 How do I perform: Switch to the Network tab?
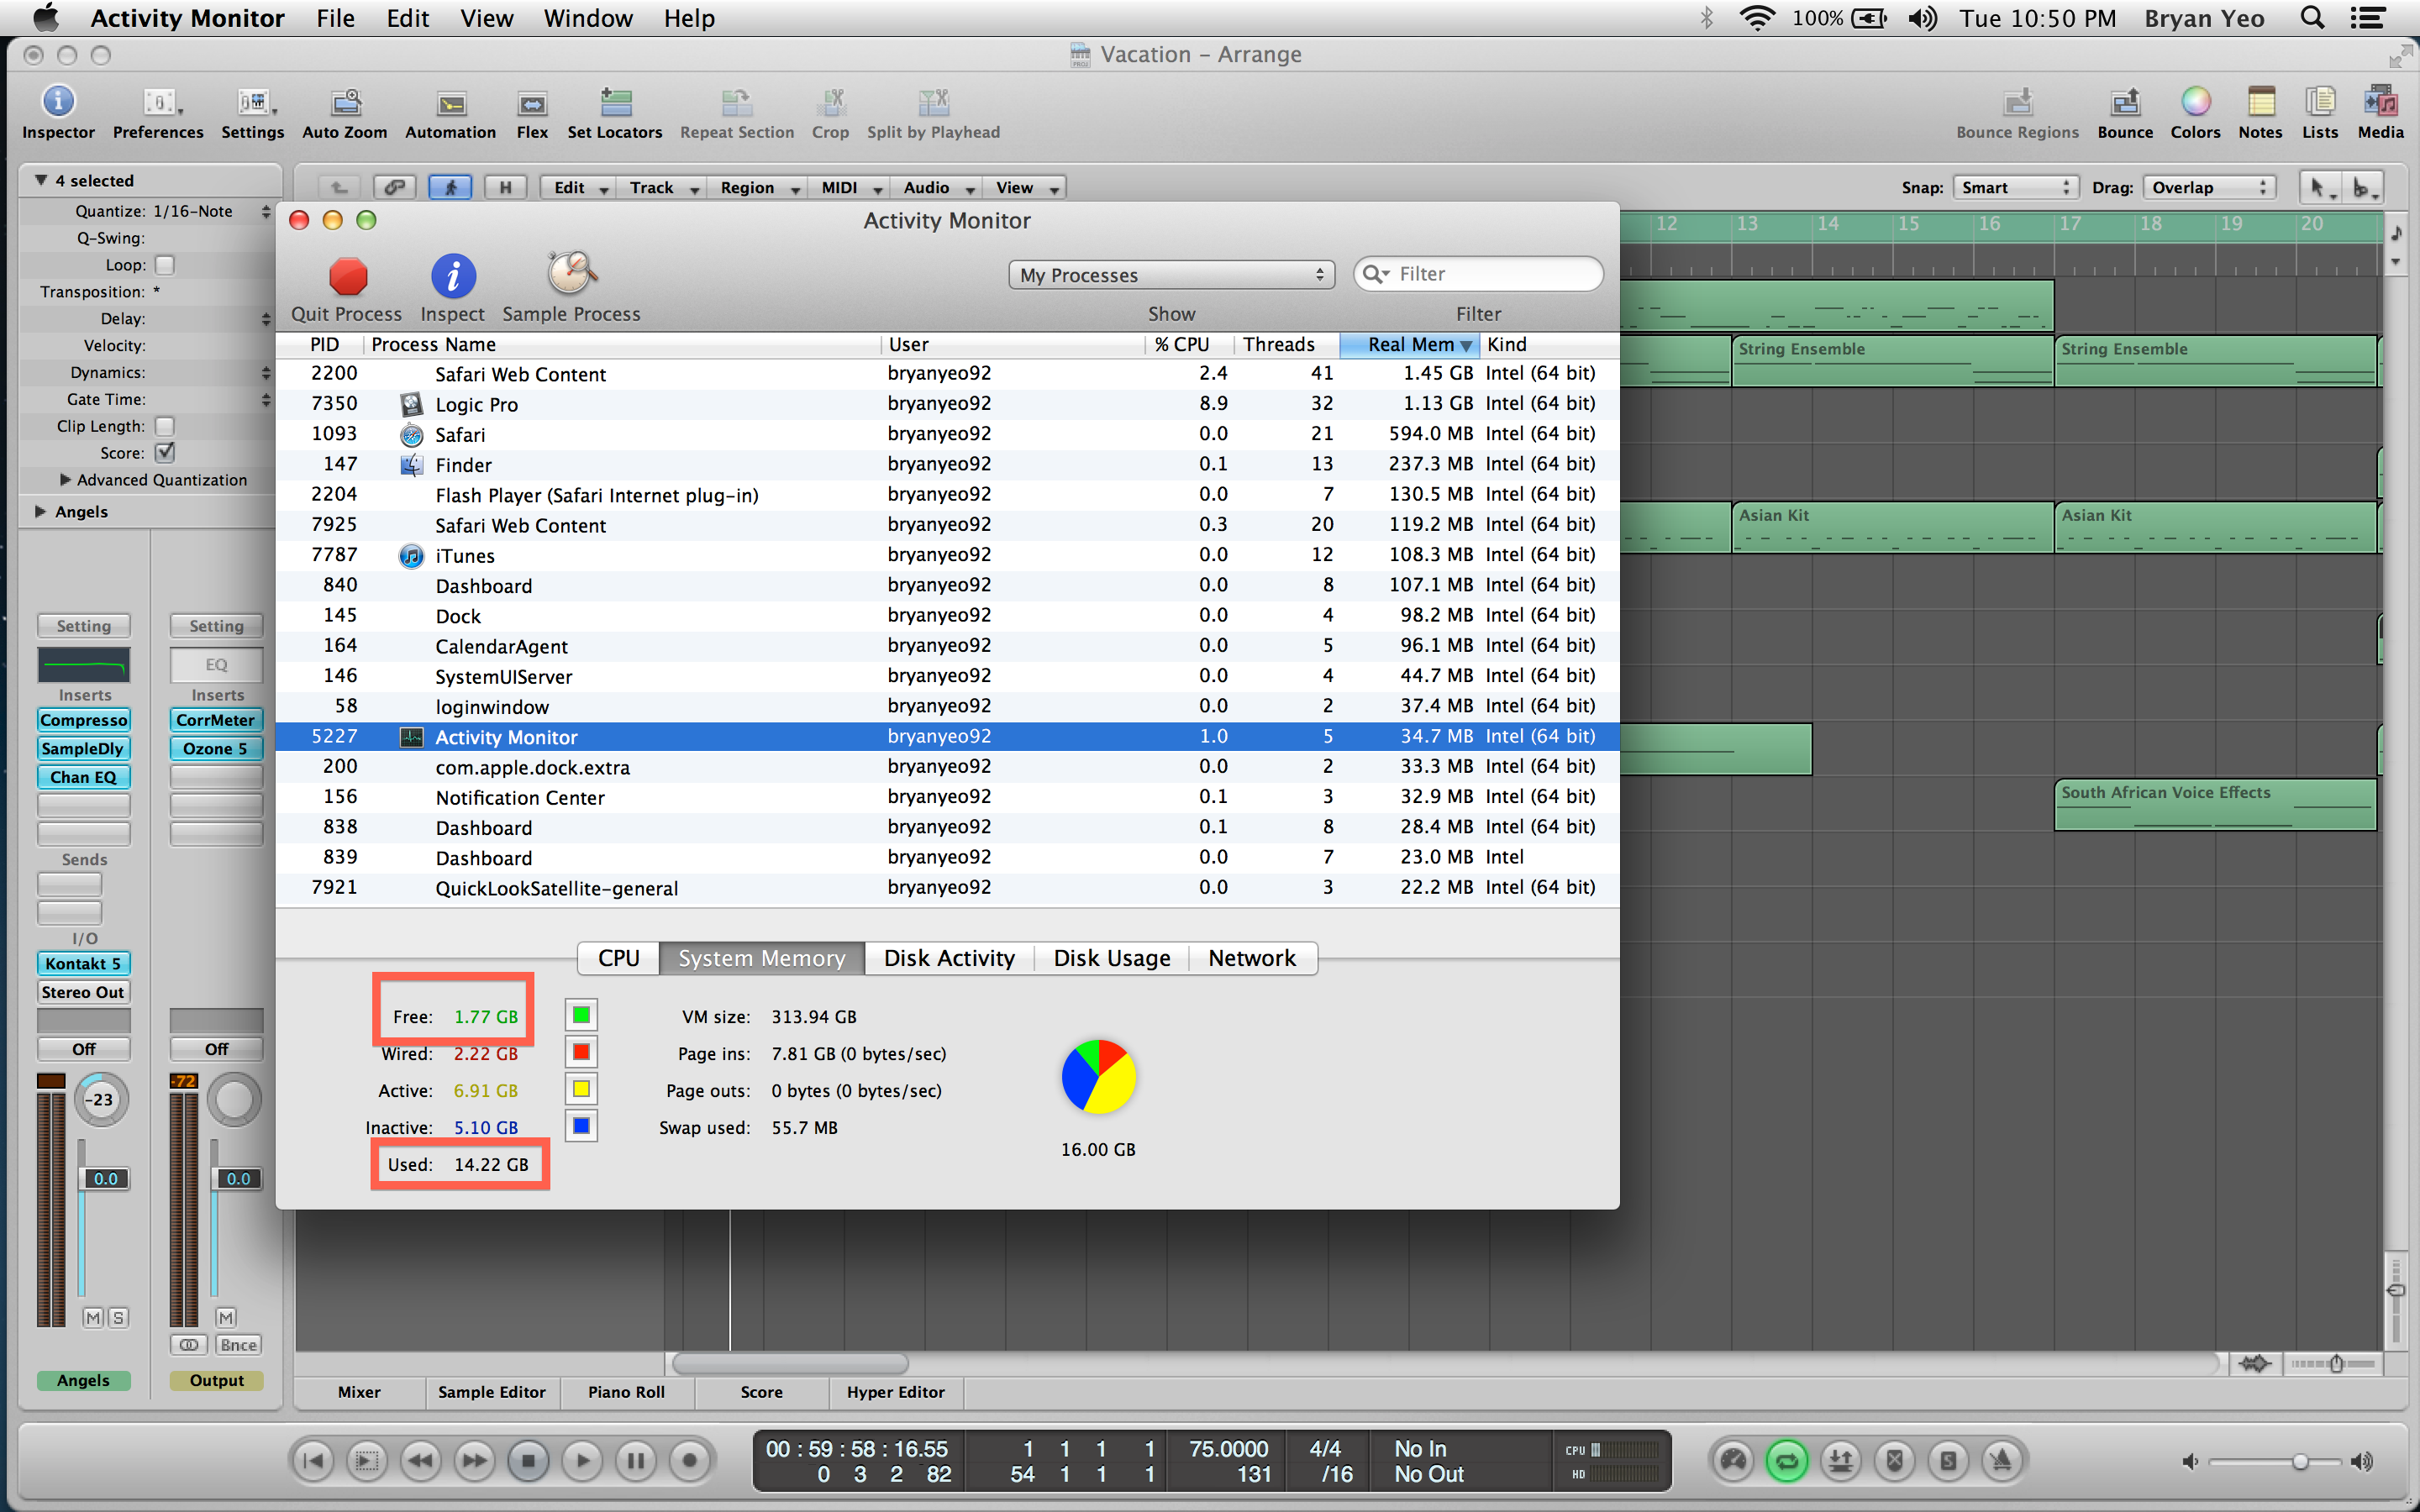tap(1252, 958)
